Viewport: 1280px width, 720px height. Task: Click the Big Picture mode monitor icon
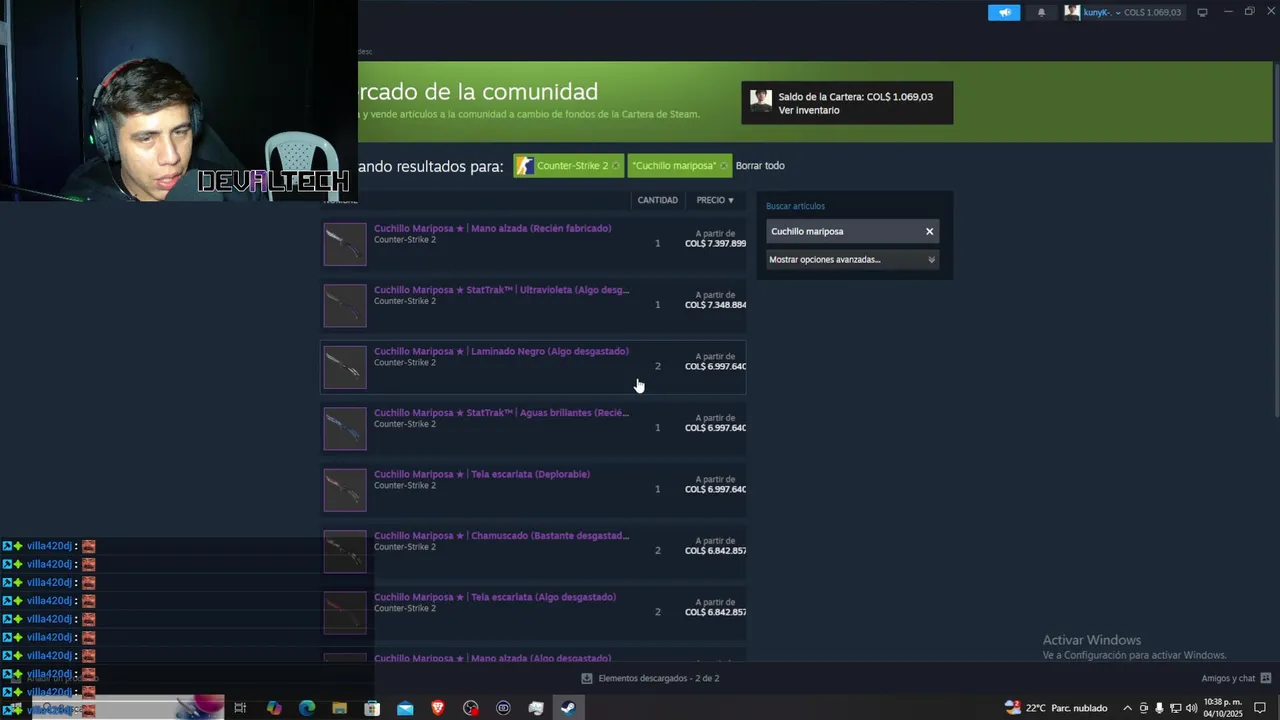(x=1202, y=12)
